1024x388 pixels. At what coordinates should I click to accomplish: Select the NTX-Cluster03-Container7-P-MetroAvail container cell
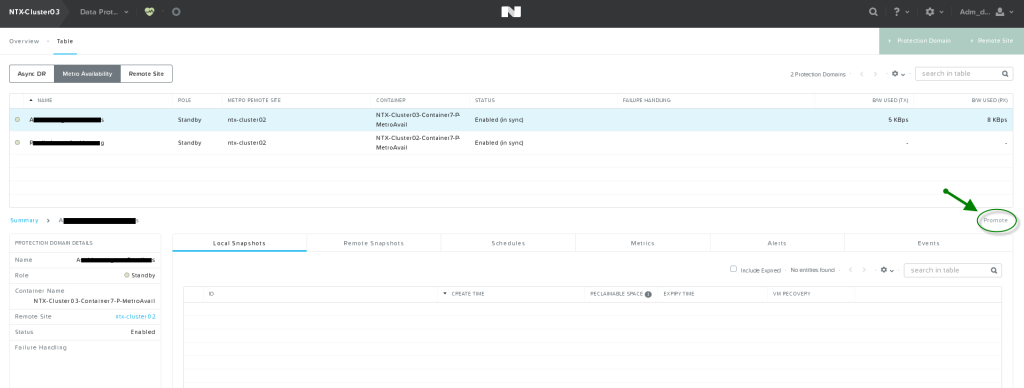coord(418,120)
